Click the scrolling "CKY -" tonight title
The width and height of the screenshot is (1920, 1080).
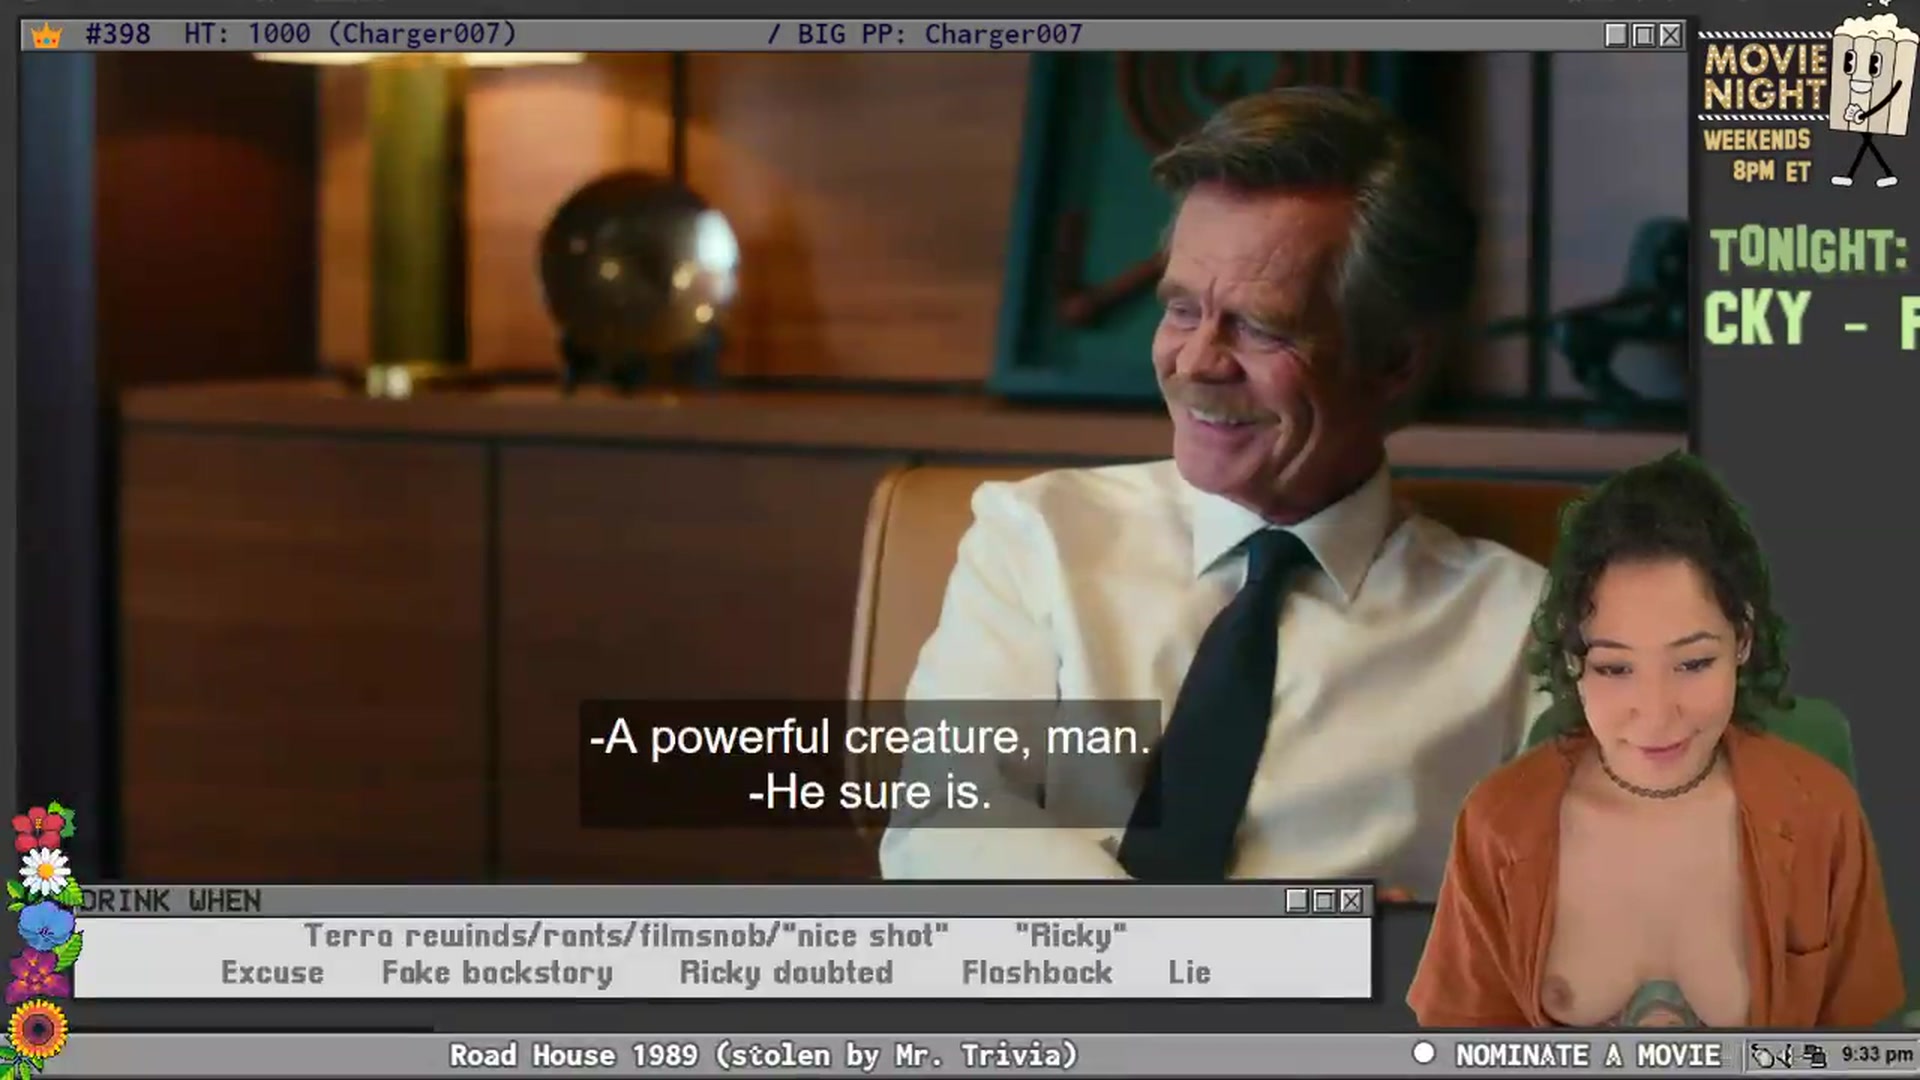click(1785, 319)
